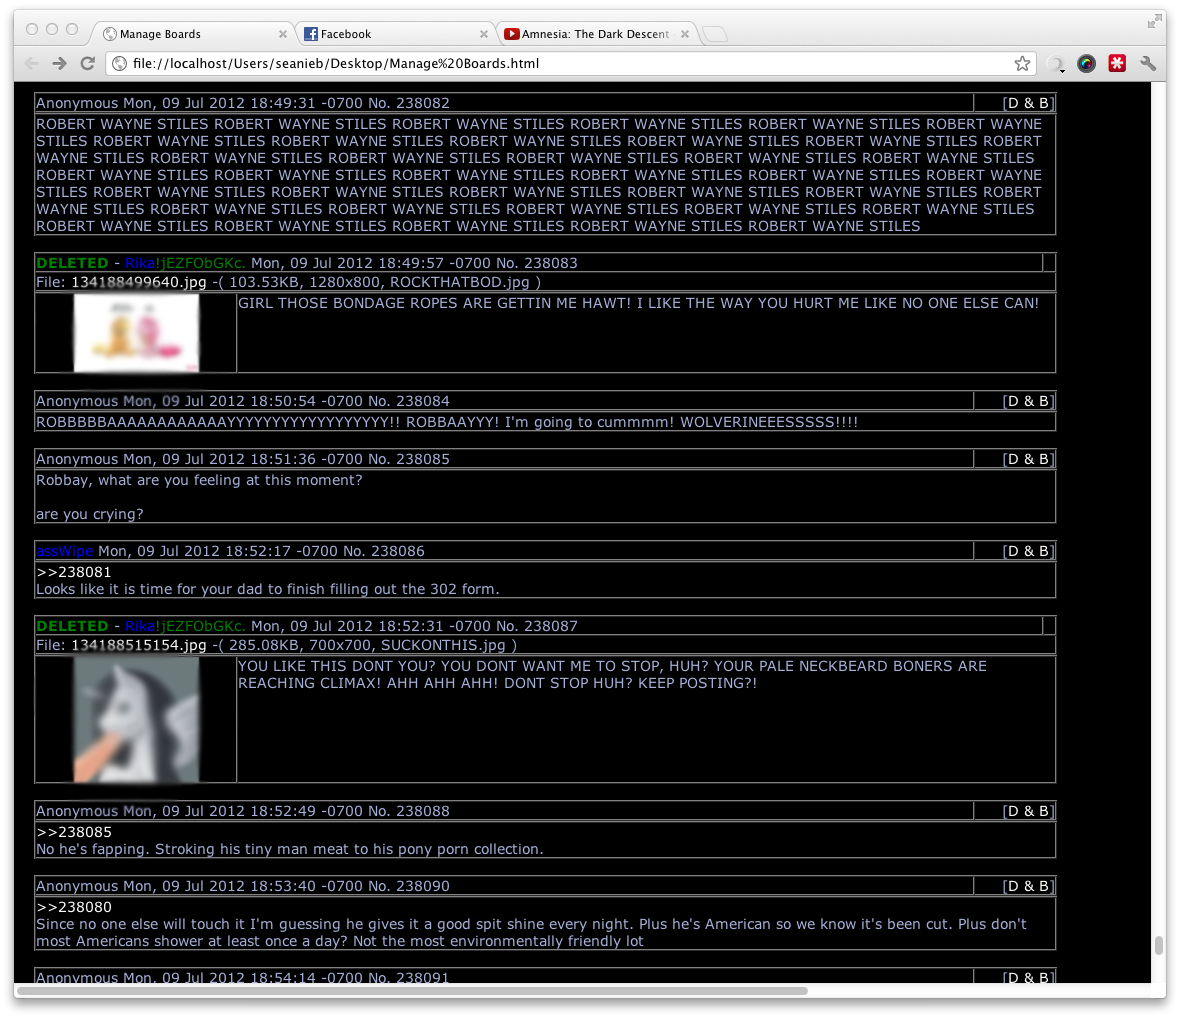This screenshot has width=1180, height=1018.
Task: Switch to the Facebook tab
Action: 394,34
